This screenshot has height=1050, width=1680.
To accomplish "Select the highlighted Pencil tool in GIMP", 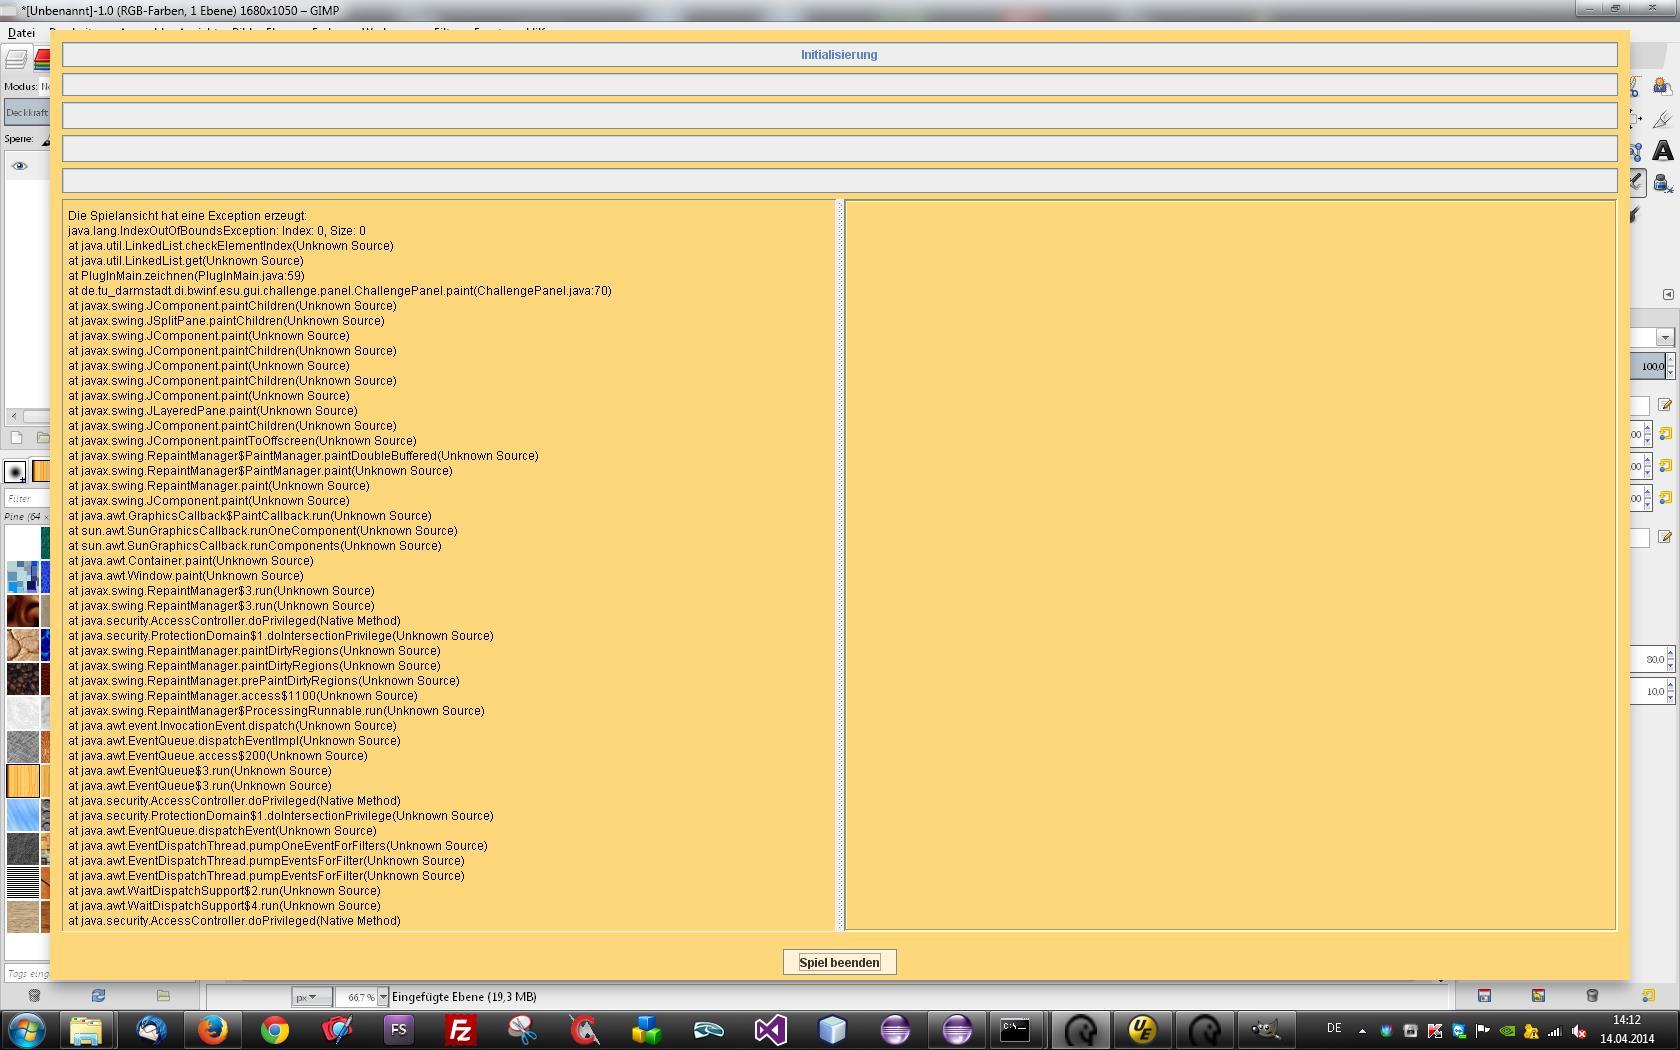I will pos(1637,181).
